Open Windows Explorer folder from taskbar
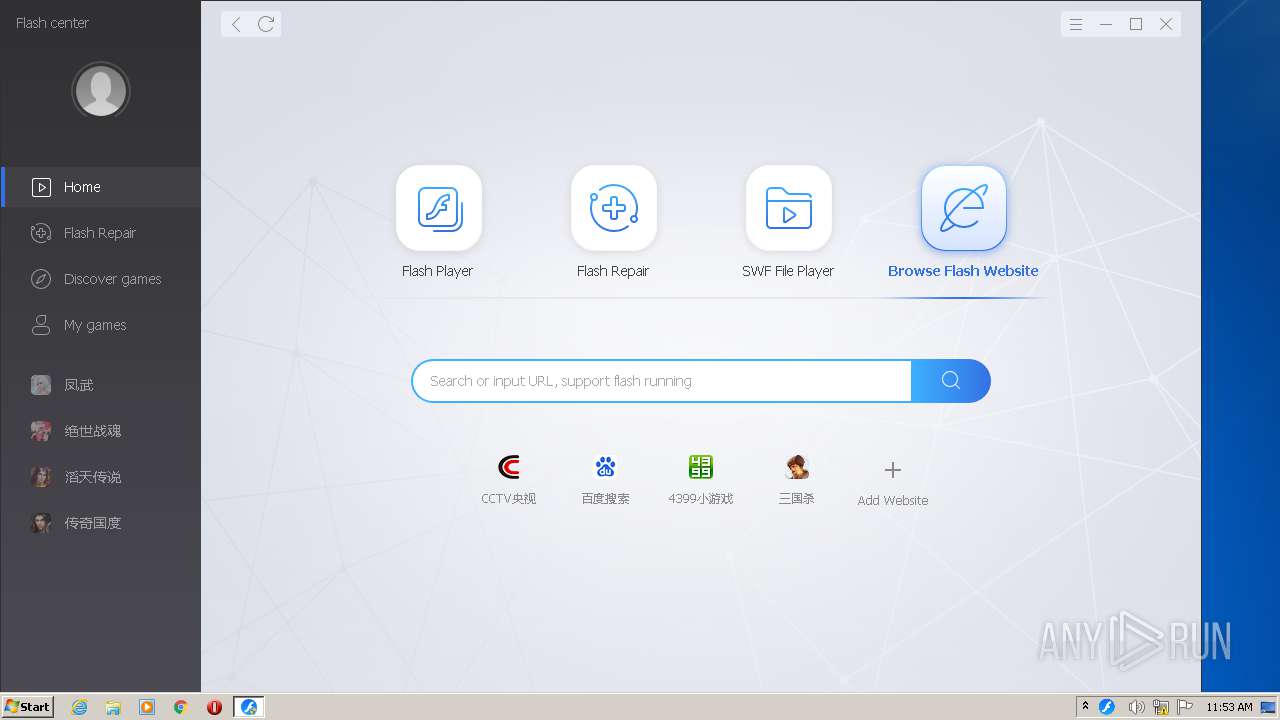Screen dimensions: 1280x720 [113, 707]
